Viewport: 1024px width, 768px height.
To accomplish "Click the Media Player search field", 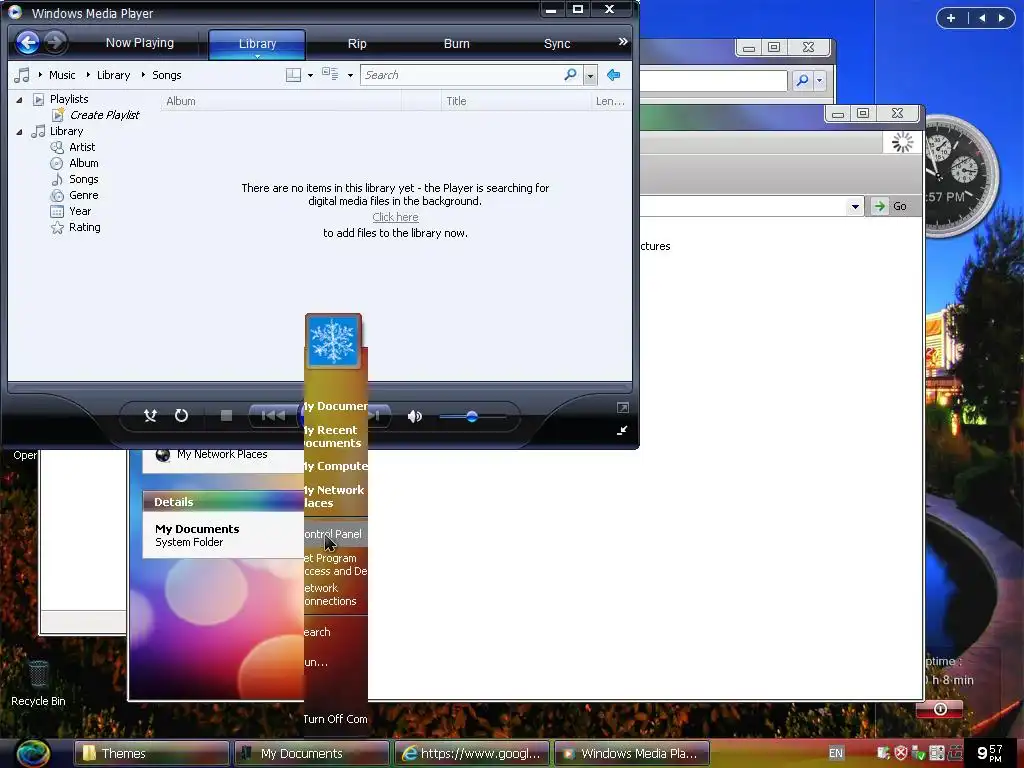I will pyautogui.click(x=462, y=75).
